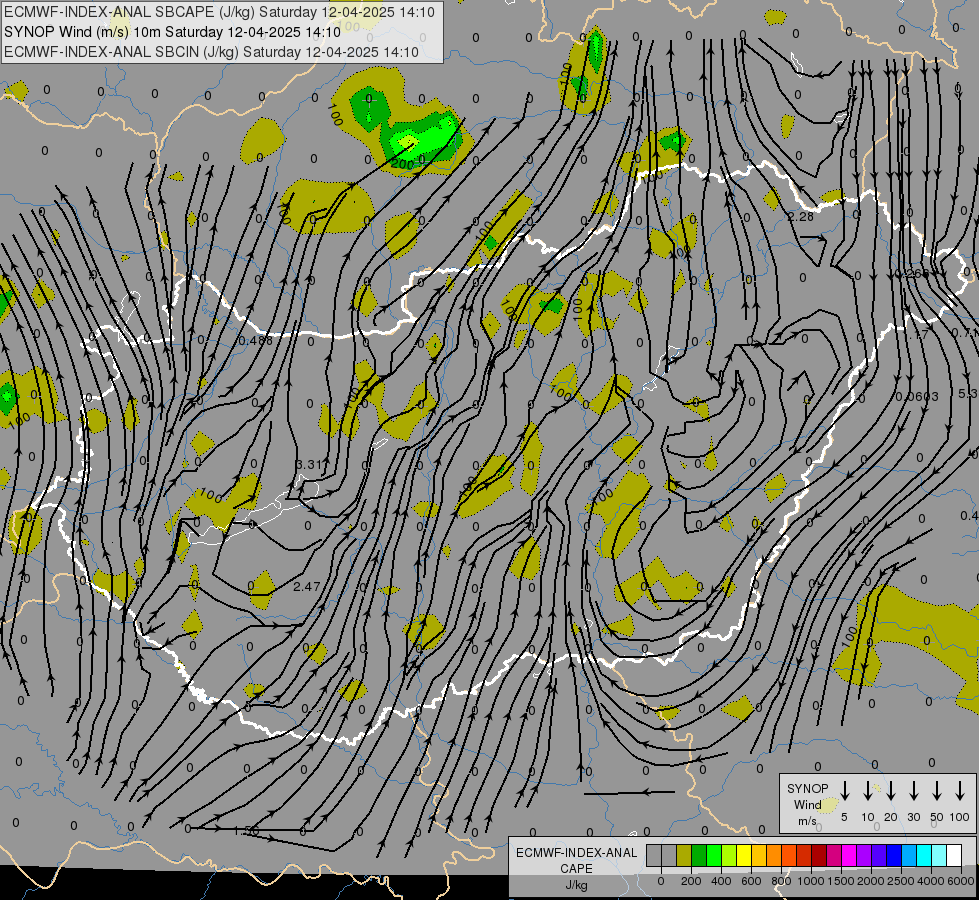Pick the purple swatch before the 2000 tick
The image size is (979, 900).
[x=864, y=855]
